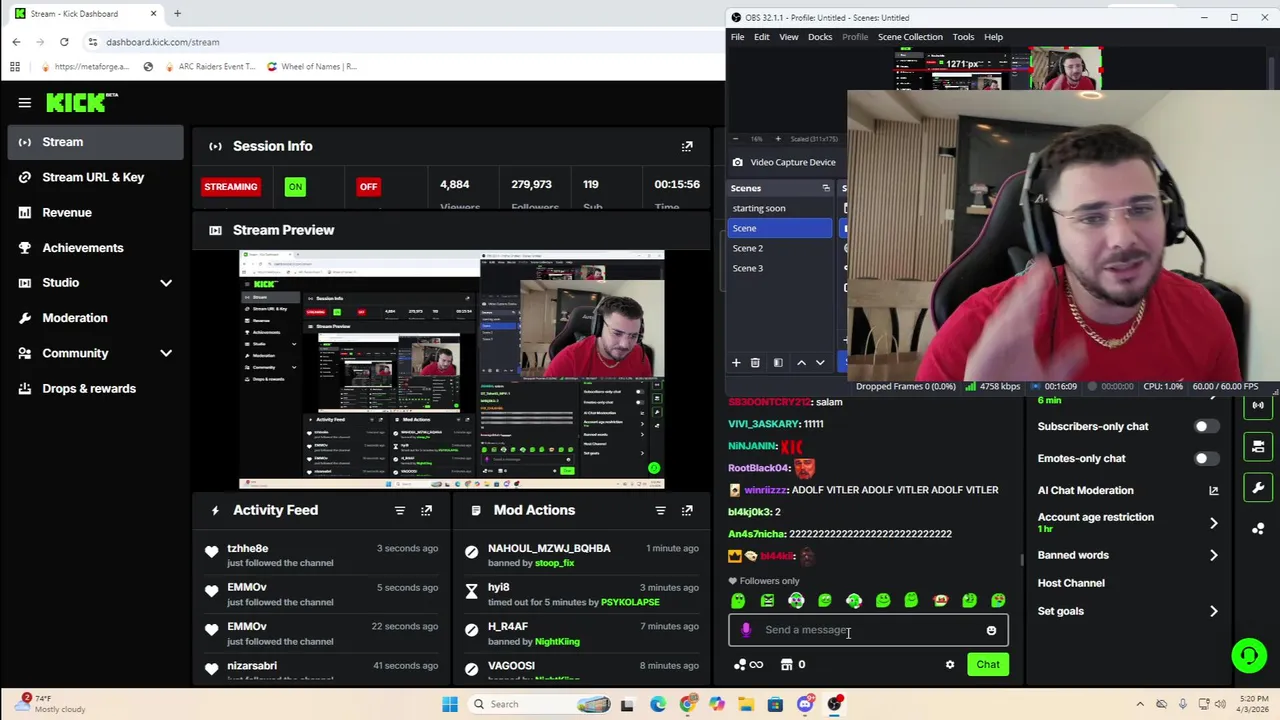Insert the first green slime emote
Image resolution: width=1280 pixels, height=720 pixels.
(738, 600)
